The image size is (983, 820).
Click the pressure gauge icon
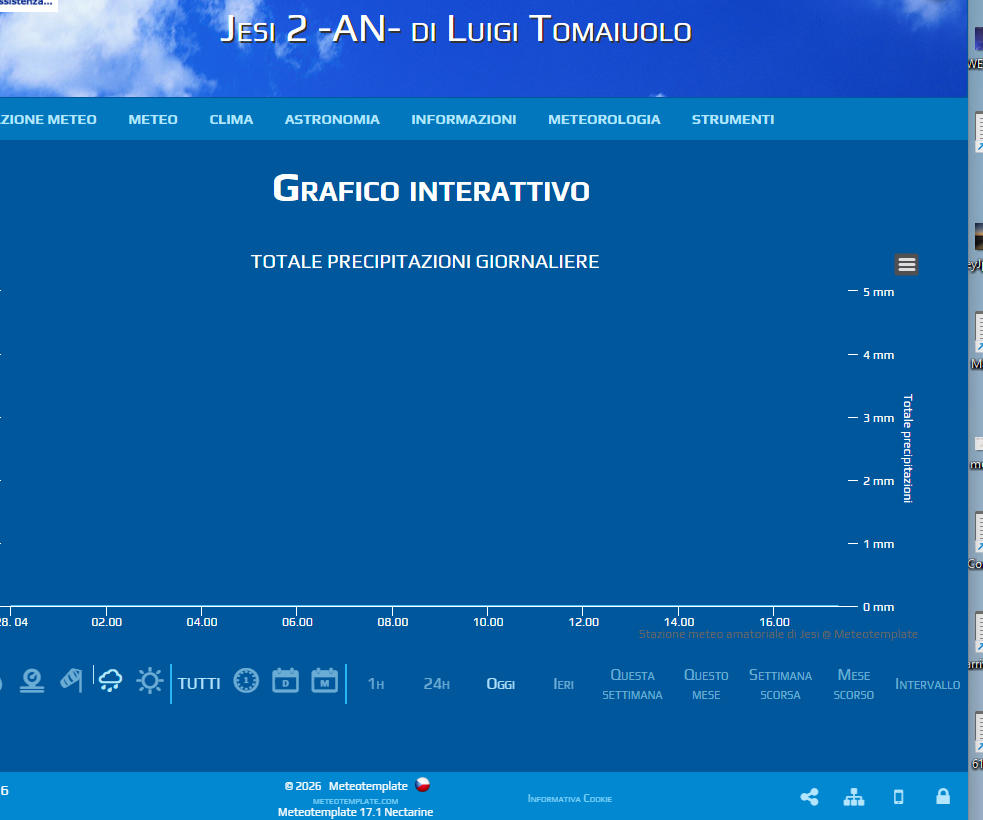point(32,681)
